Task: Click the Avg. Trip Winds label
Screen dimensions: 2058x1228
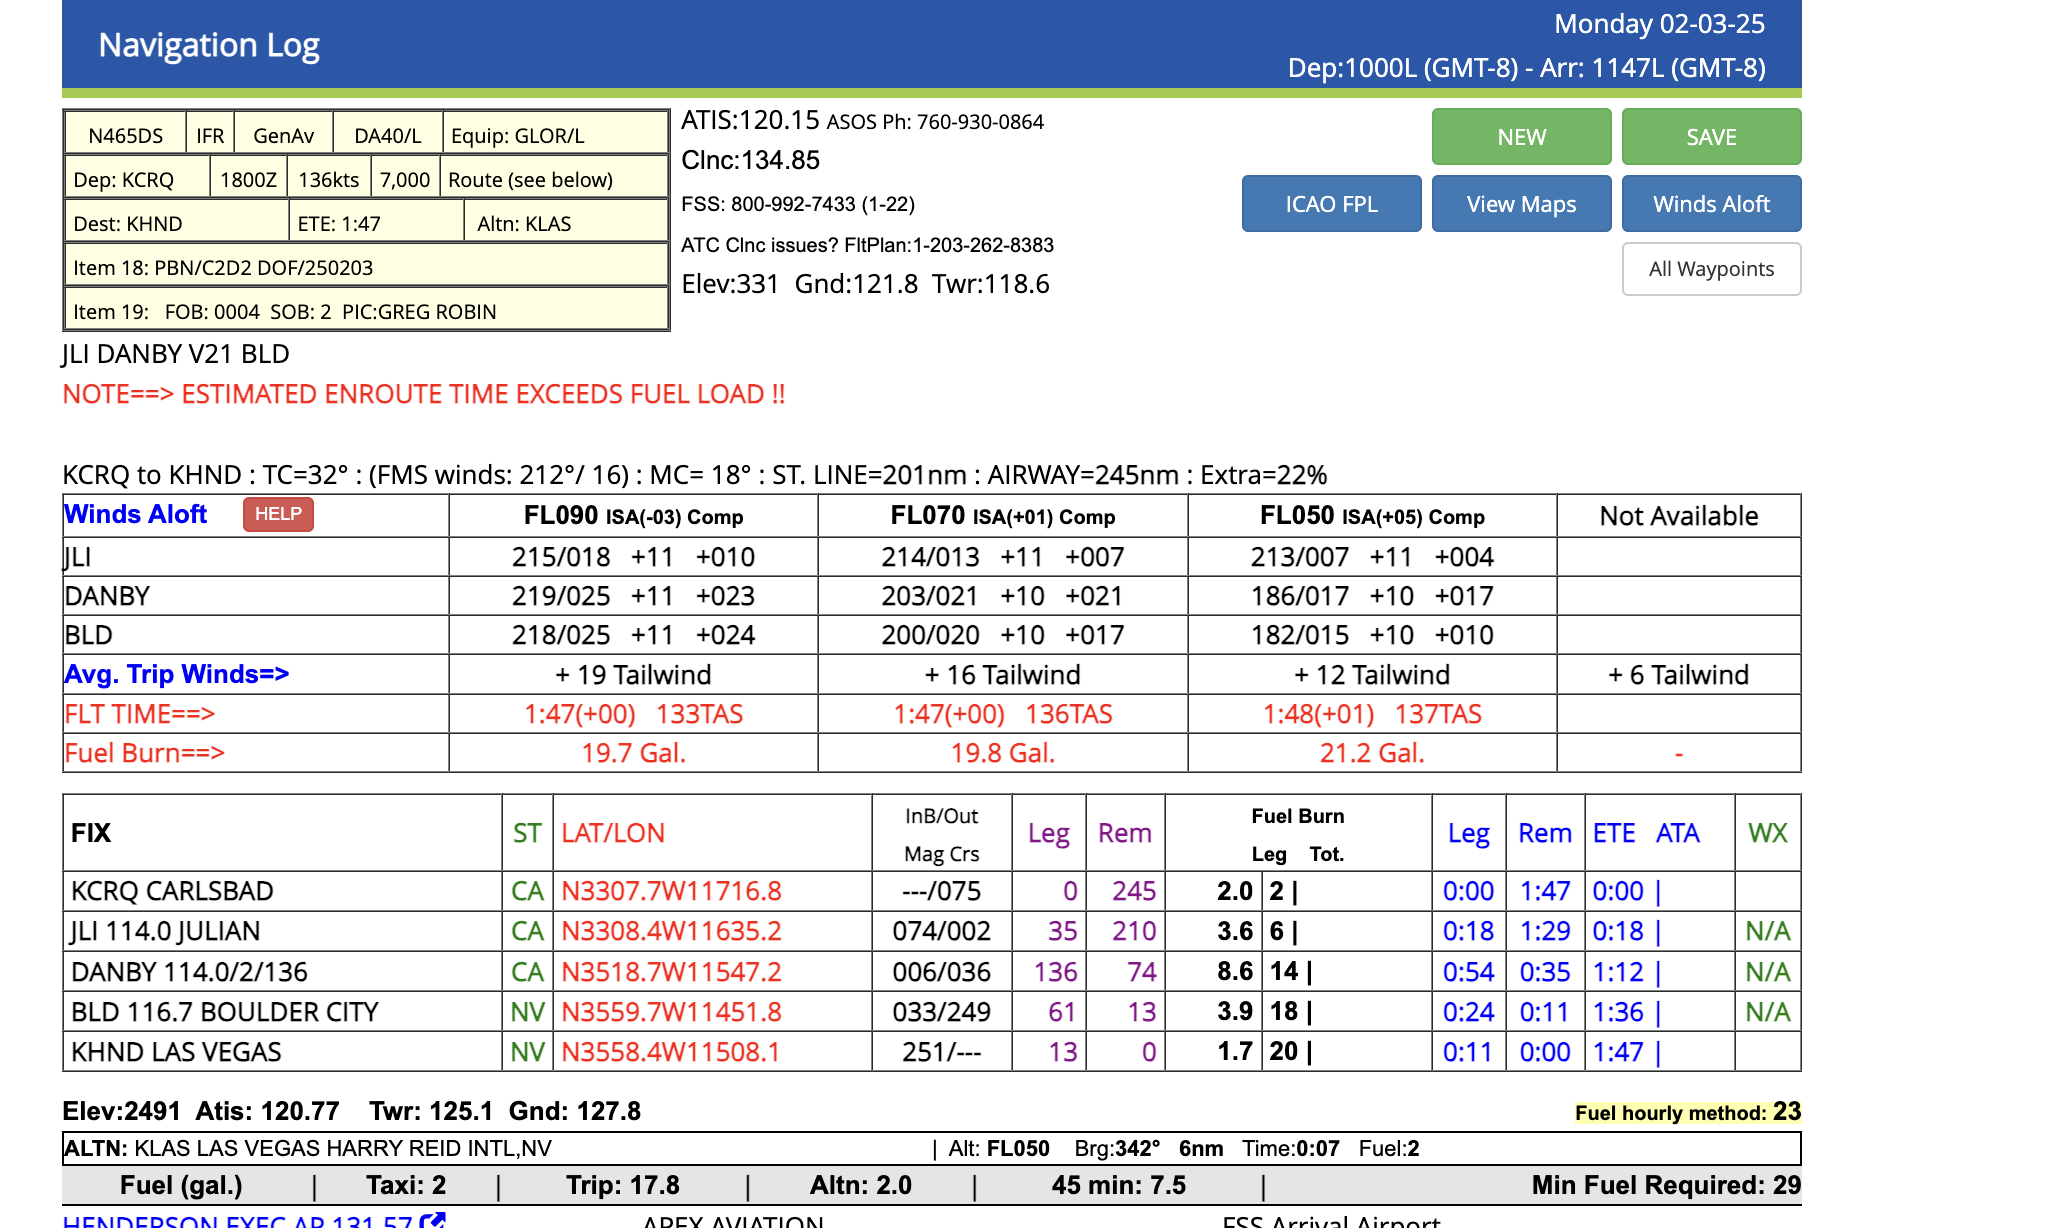Action: (175, 674)
